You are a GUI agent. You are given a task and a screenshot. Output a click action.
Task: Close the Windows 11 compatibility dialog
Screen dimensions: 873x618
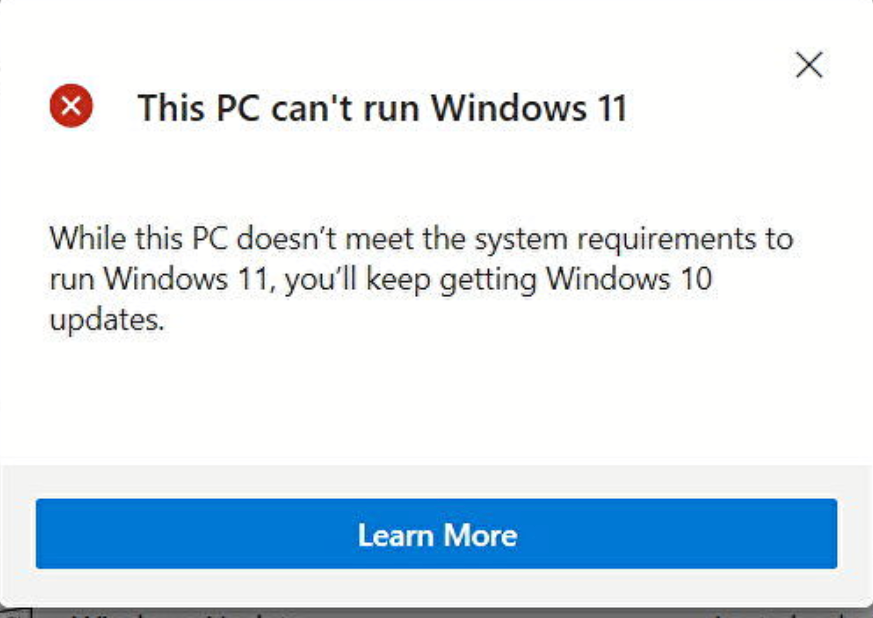tap(808, 65)
